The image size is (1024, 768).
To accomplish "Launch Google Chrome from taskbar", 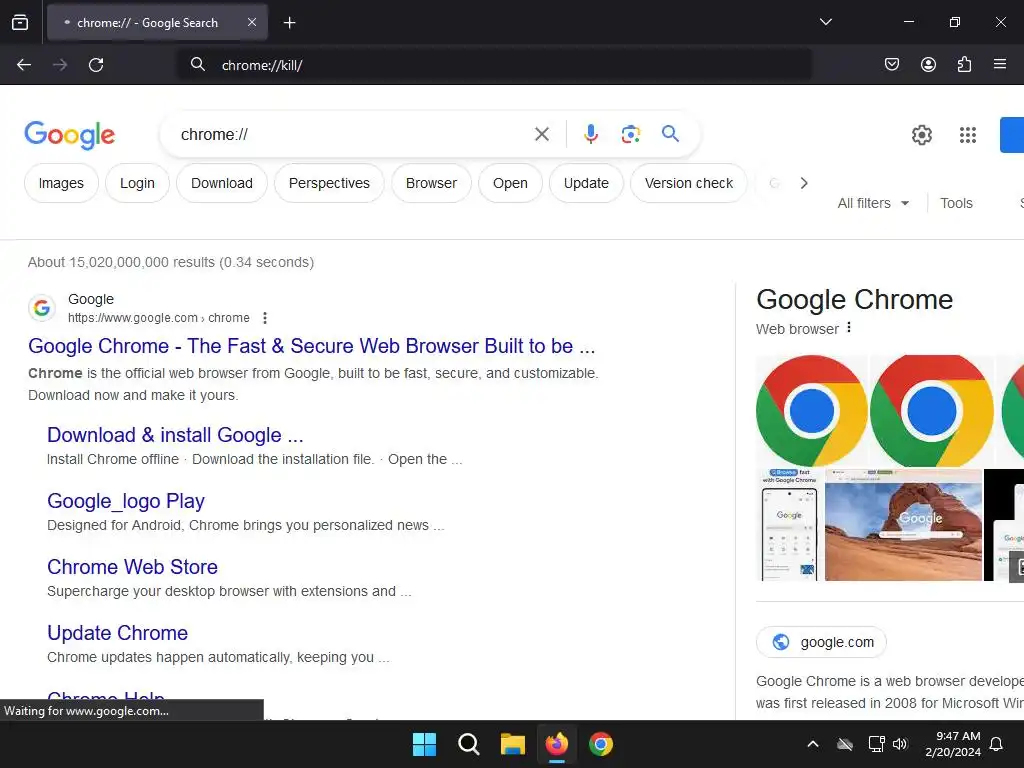I will [601, 744].
